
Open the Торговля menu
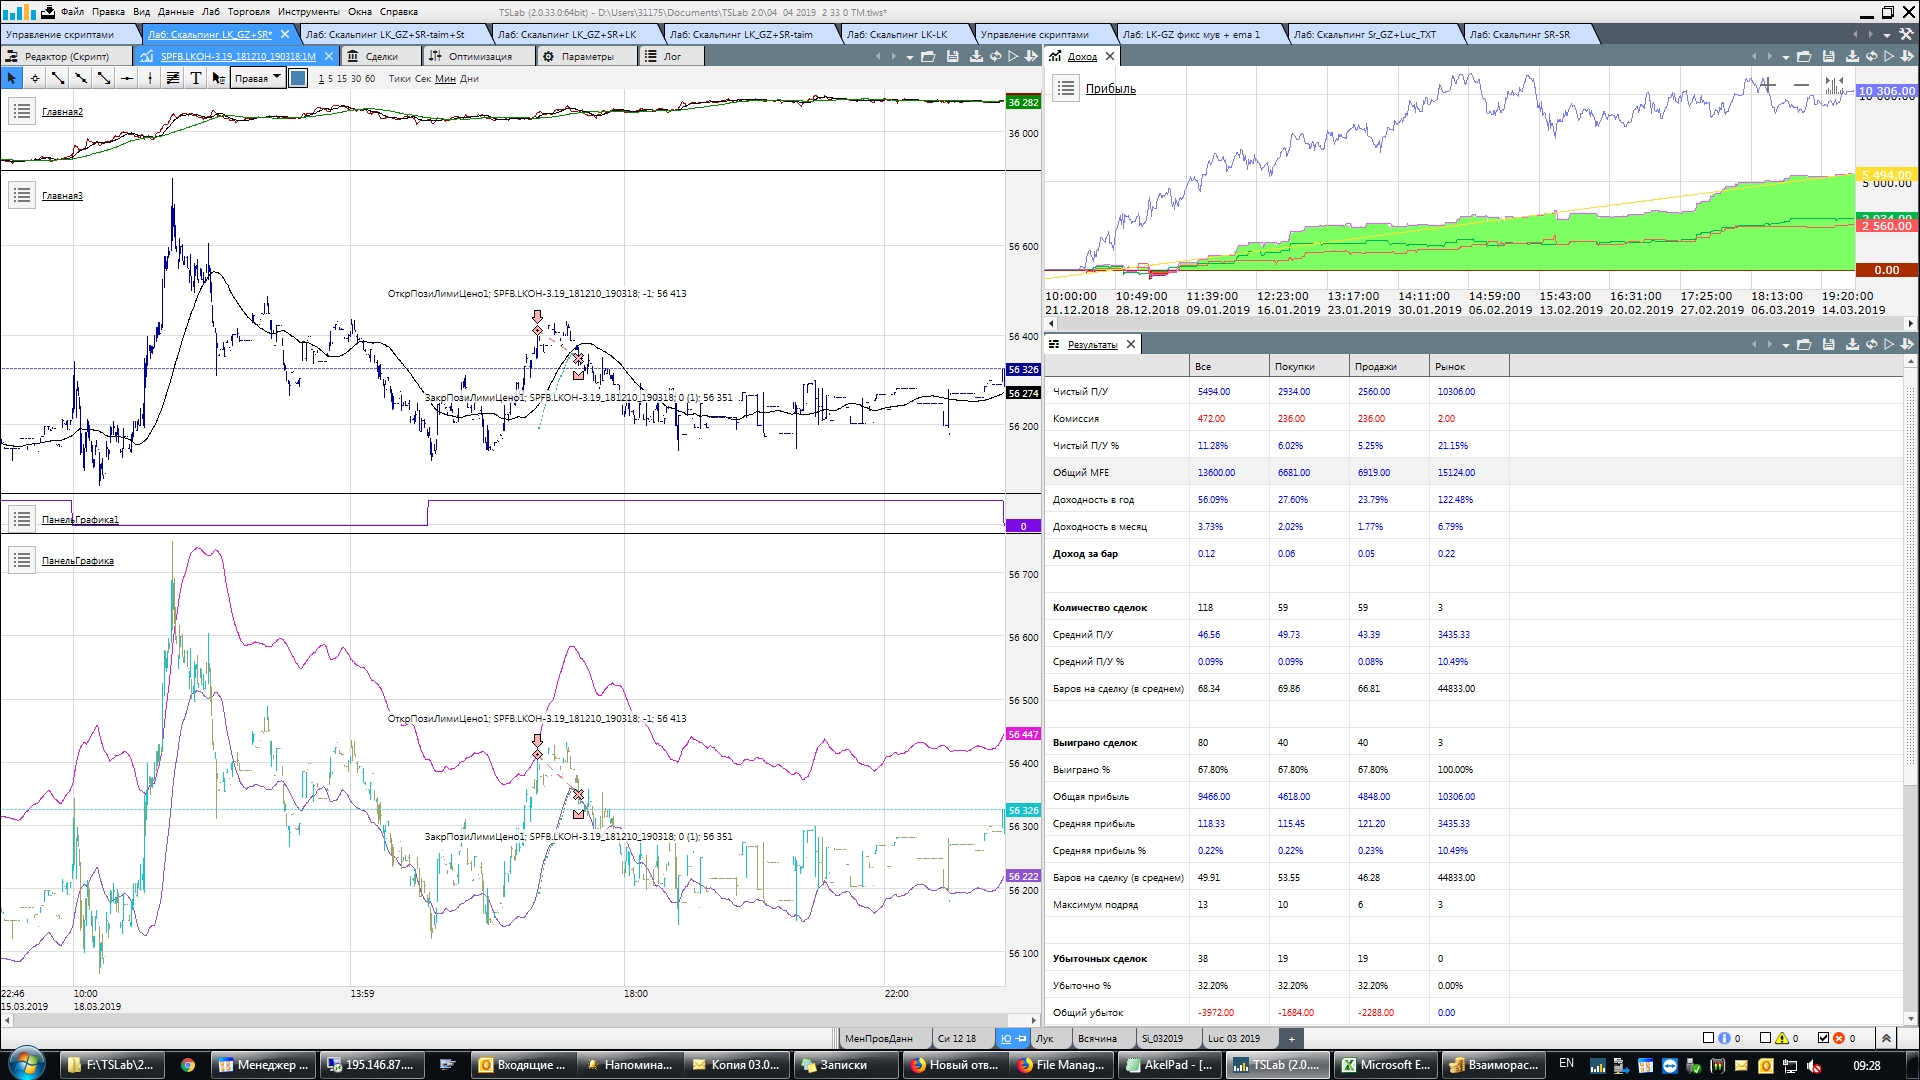(248, 12)
